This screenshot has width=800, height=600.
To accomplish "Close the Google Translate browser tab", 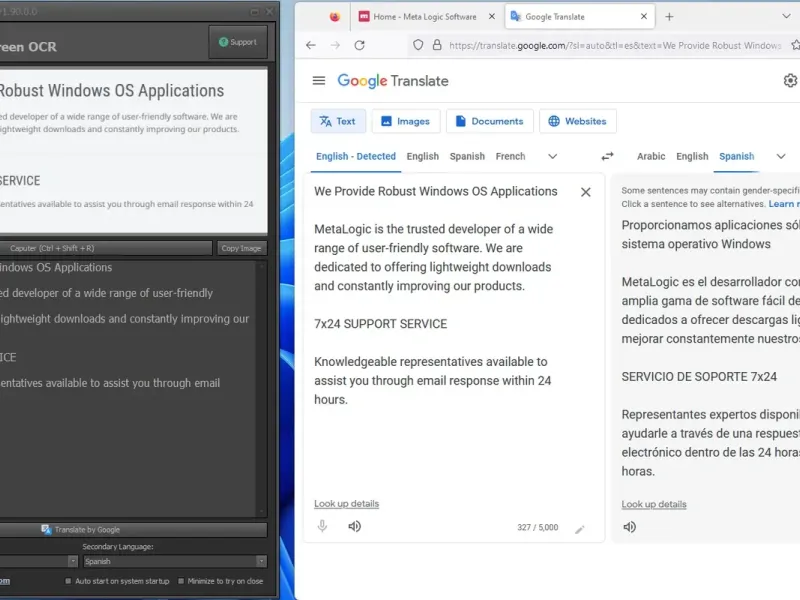I will click(x=644, y=16).
